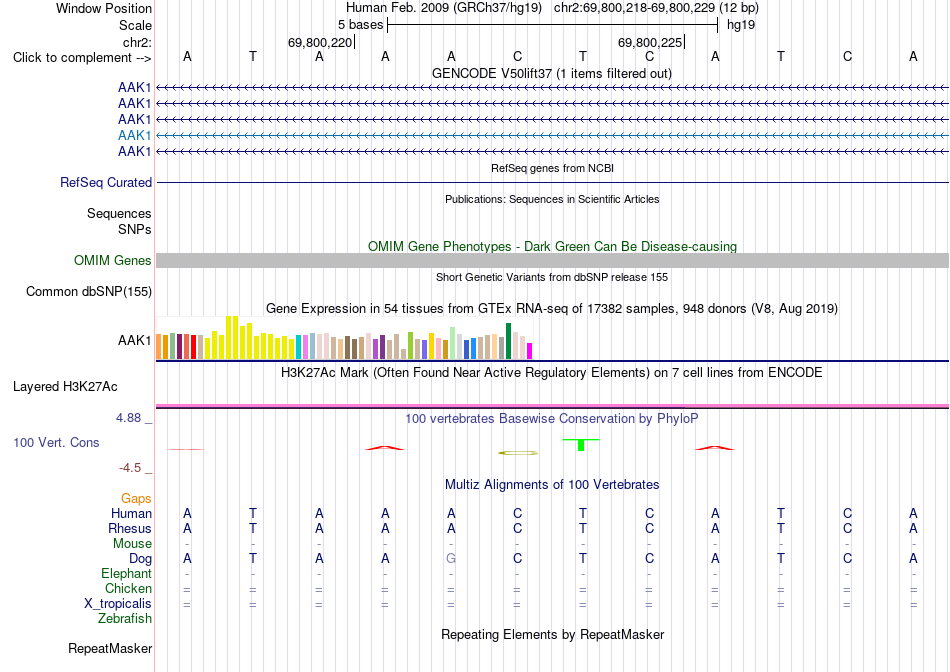
Task: Click the '5 bases' scale label
Action: (x=360, y=25)
